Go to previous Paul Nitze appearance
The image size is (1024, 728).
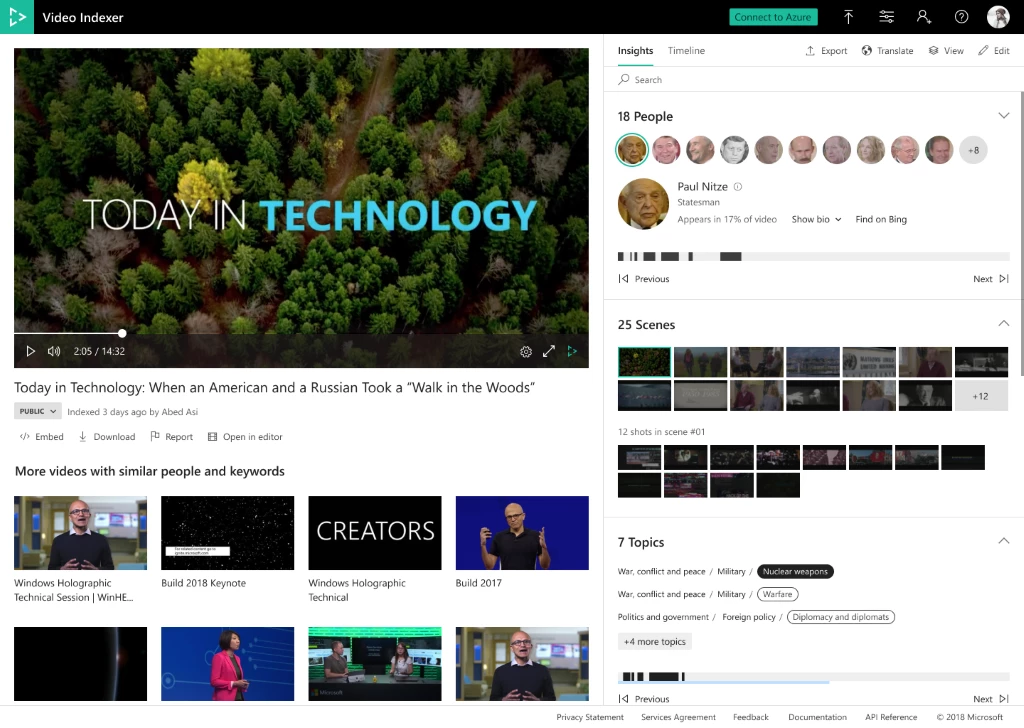(644, 279)
